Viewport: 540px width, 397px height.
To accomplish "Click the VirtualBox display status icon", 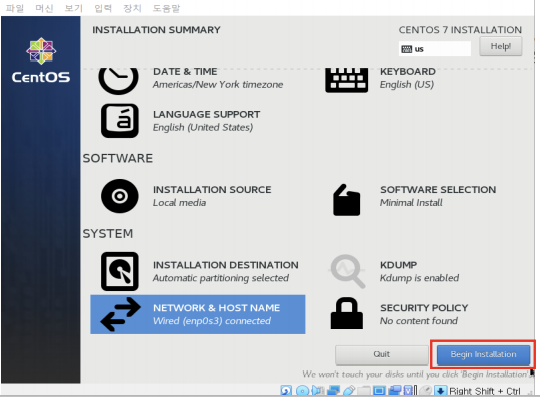I will [x=379, y=391].
